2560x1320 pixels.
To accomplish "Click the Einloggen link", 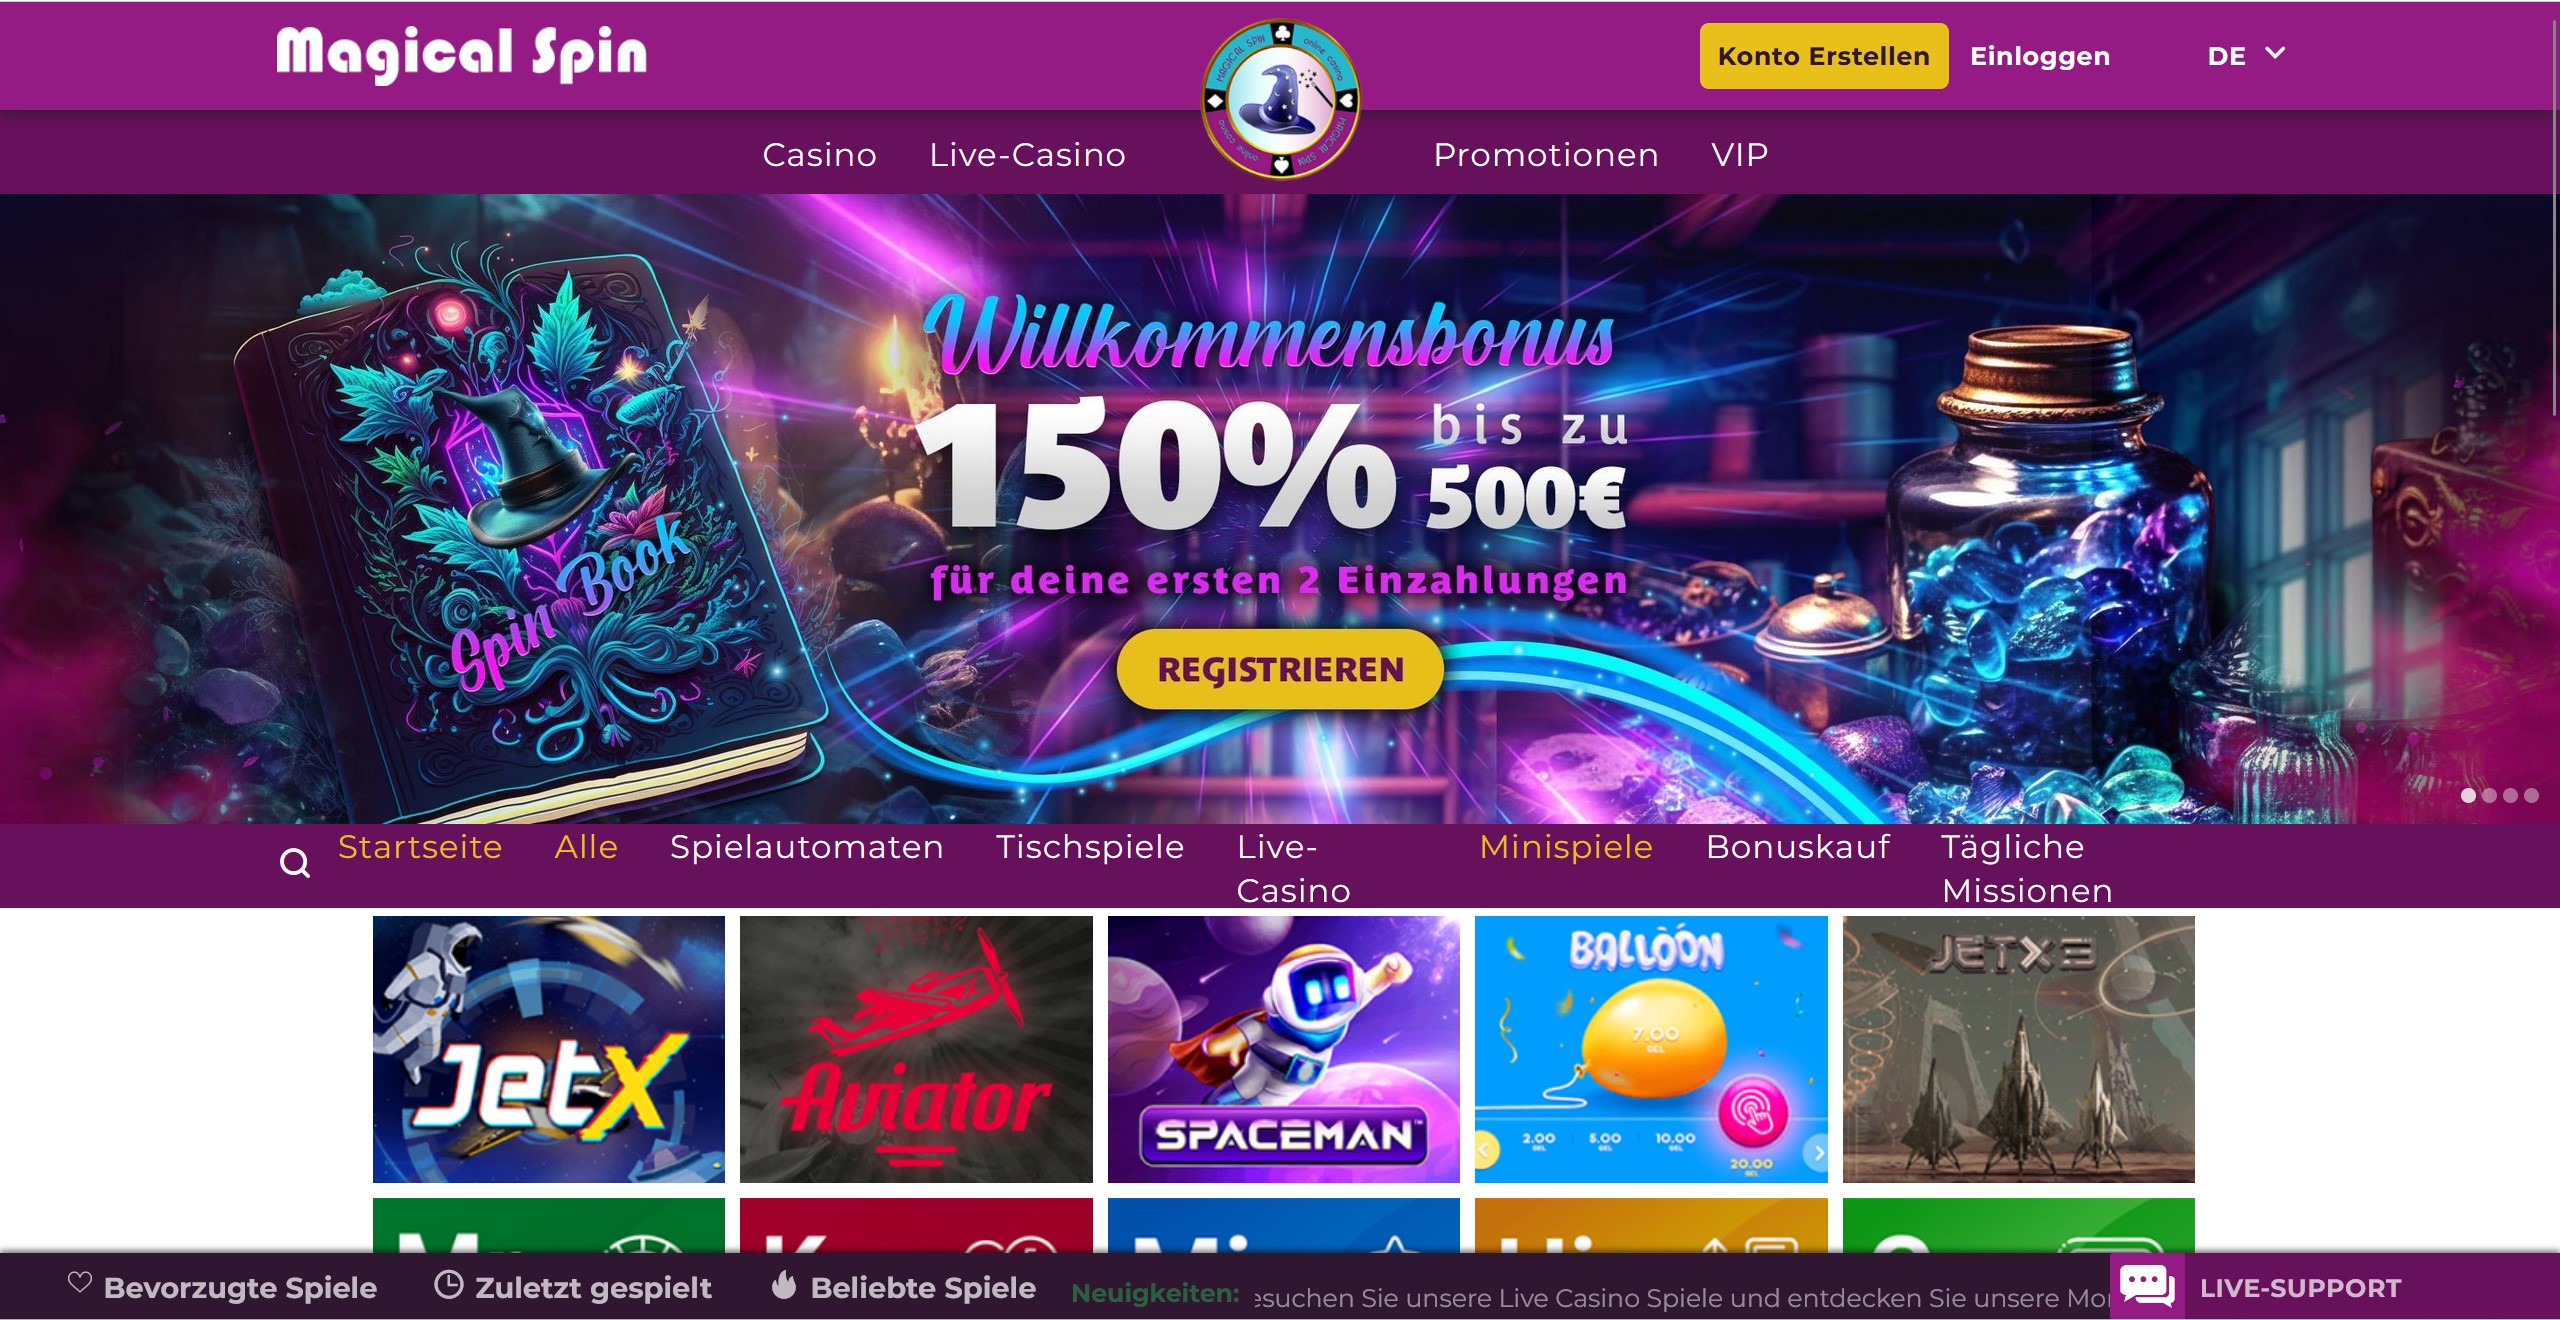I will [2040, 56].
